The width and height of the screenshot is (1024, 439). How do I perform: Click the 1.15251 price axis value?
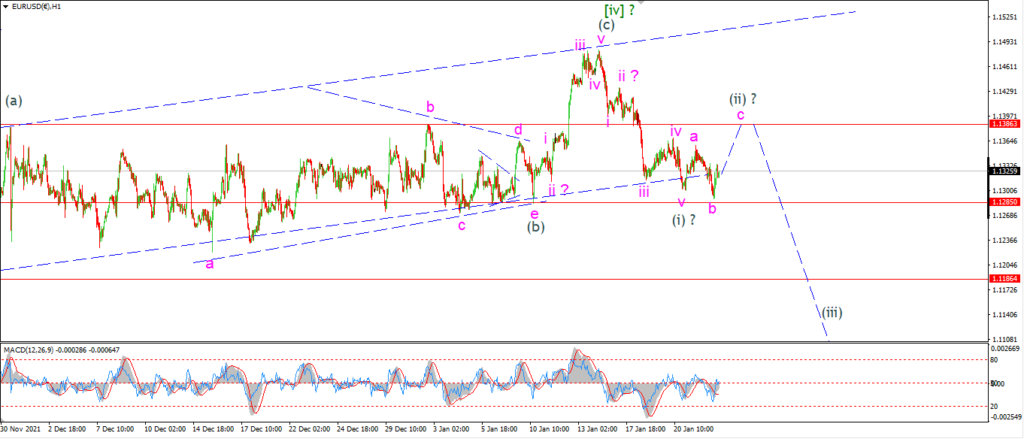coord(1004,16)
